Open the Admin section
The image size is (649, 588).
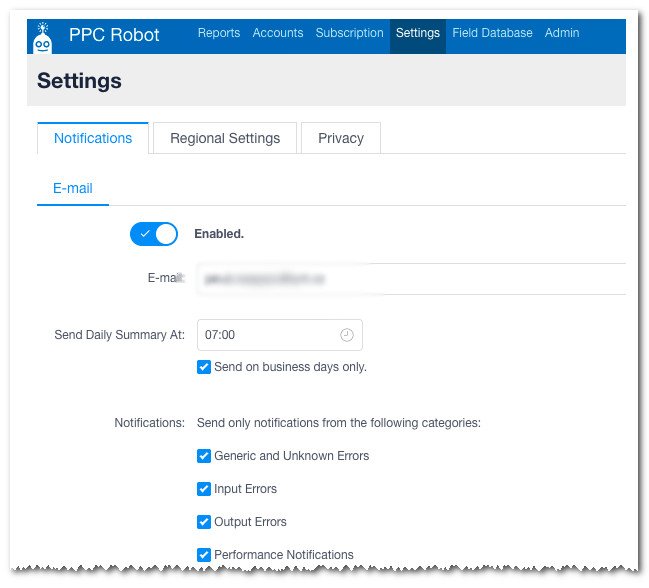tap(562, 33)
